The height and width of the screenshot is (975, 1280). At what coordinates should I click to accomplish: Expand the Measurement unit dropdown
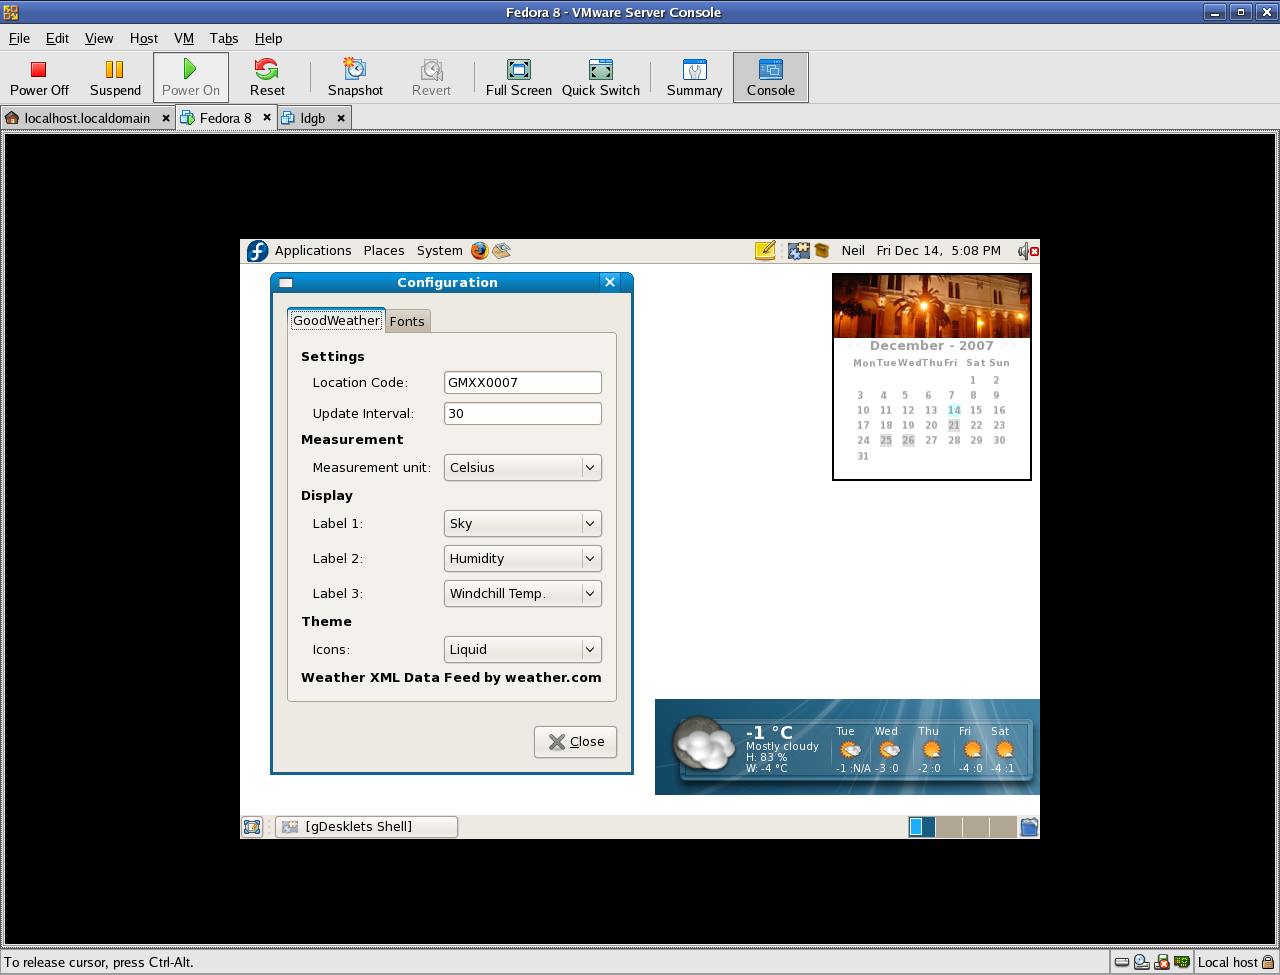pyautogui.click(x=522, y=468)
